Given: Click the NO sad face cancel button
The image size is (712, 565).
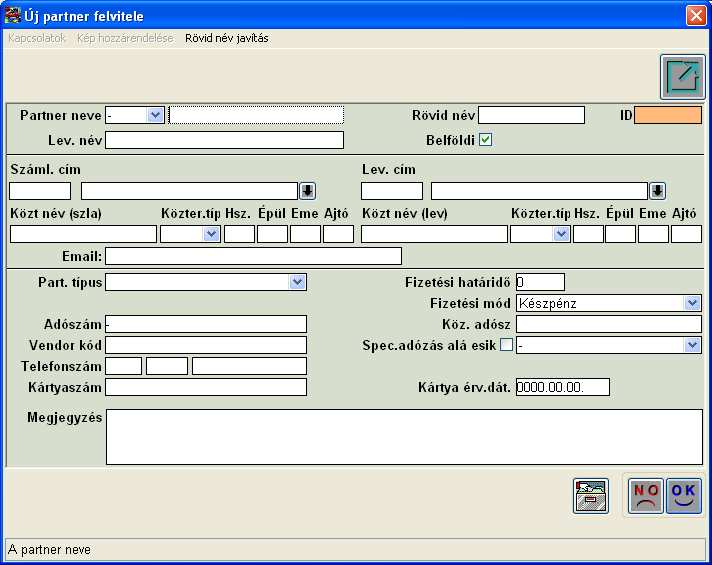Looking at the screenshot, I should pos(646,496).
